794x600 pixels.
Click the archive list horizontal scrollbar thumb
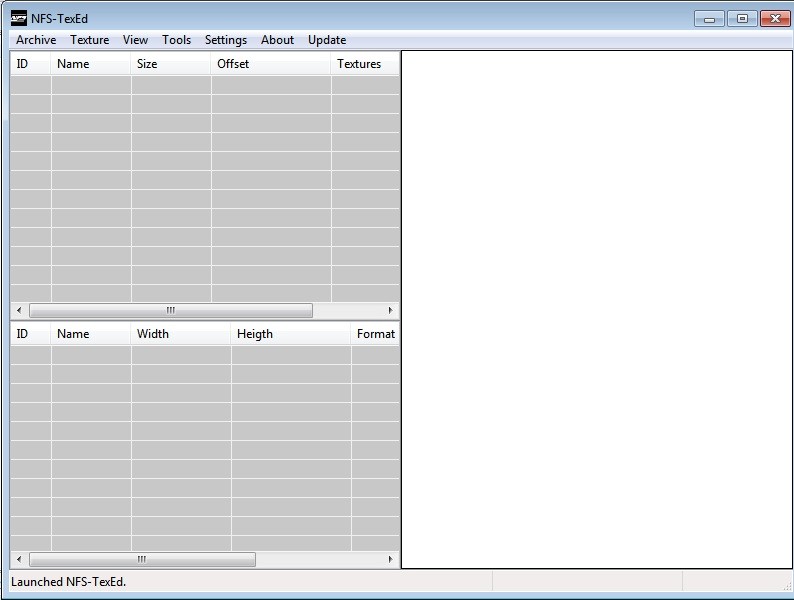(x=170, y=311)
